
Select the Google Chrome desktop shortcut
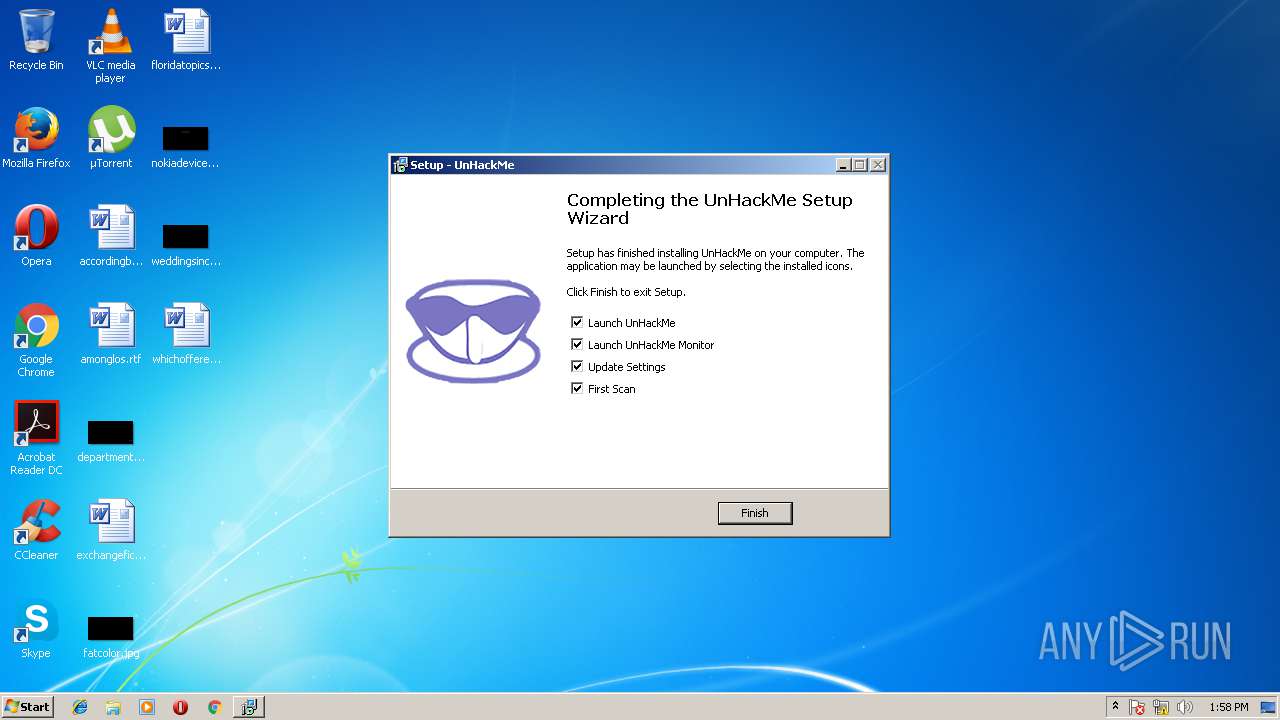[36, 340]
